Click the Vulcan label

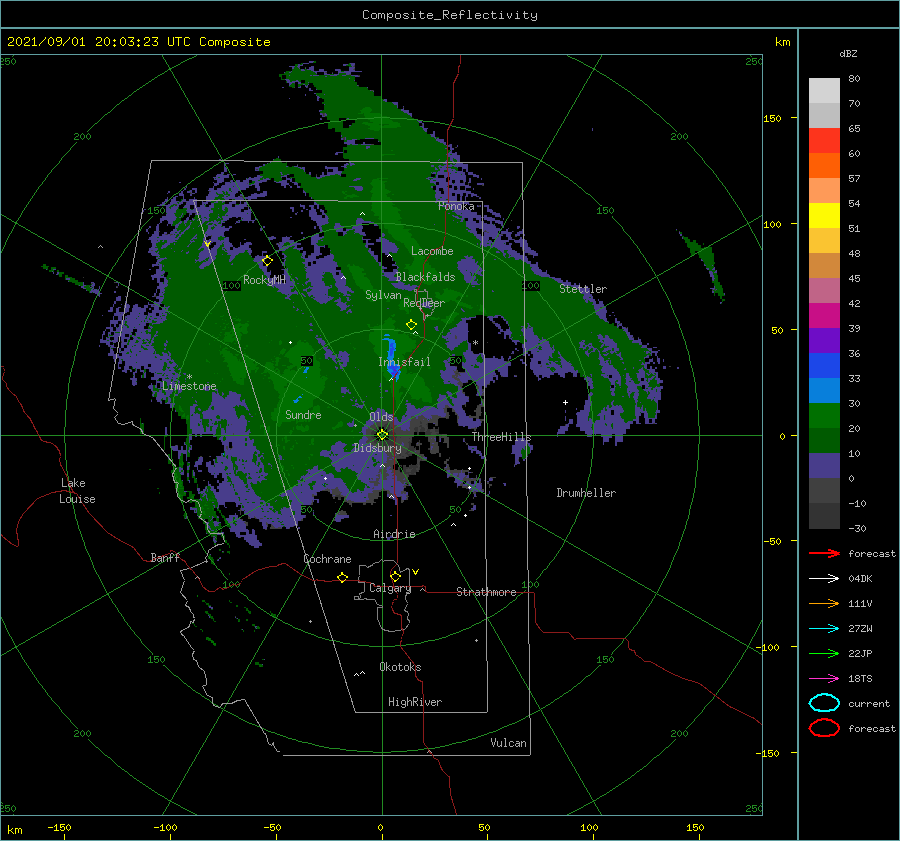(x=509, y=743)
